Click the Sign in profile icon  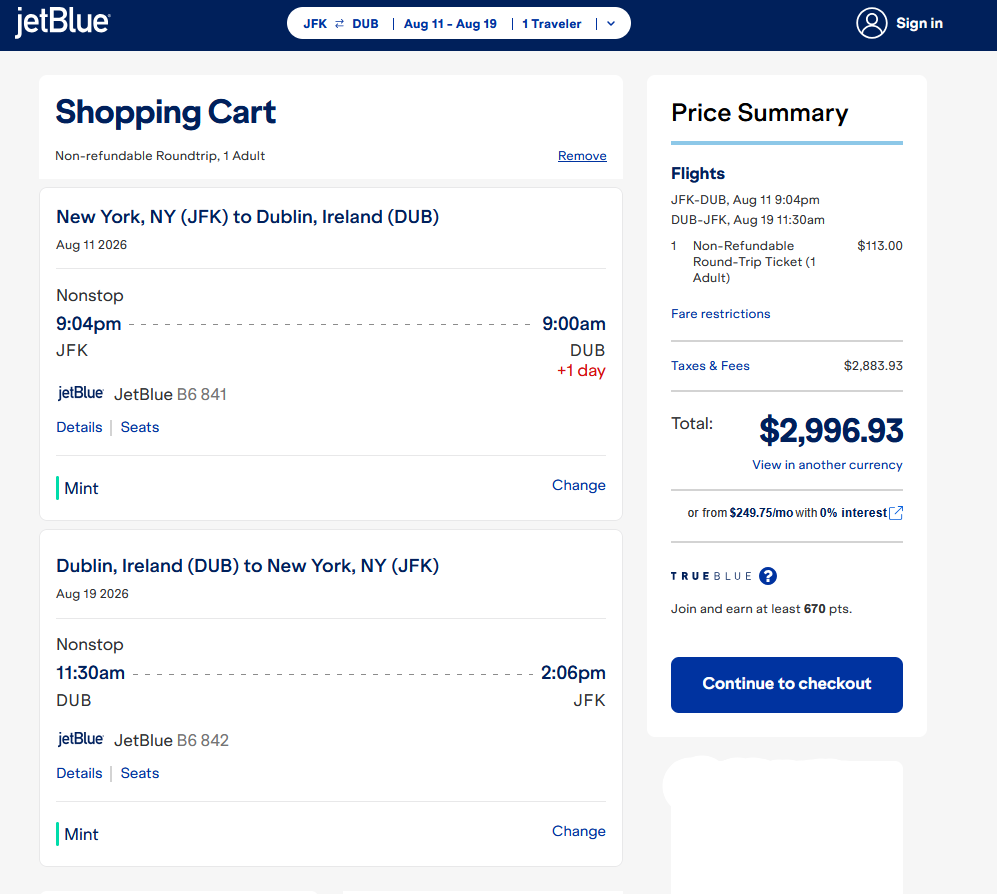click(x=871, y=24)
